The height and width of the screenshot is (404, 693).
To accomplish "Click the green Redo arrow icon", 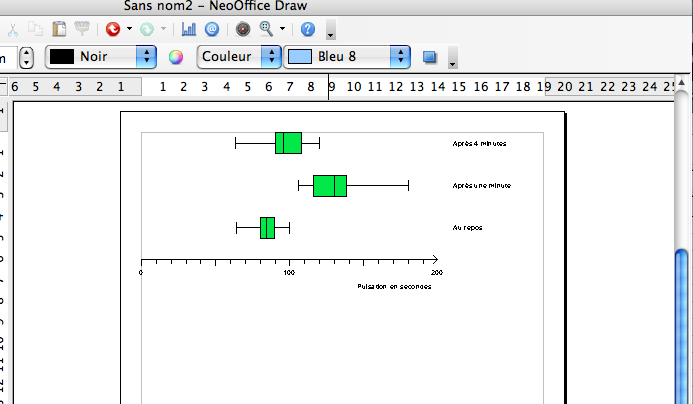I will point(147,29).
